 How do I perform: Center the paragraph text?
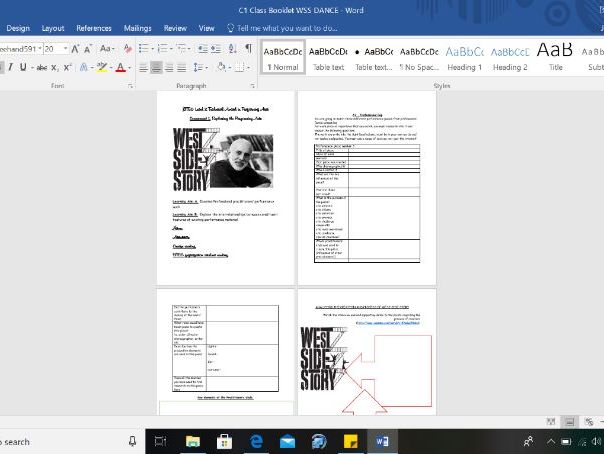(x=156, y=68)
